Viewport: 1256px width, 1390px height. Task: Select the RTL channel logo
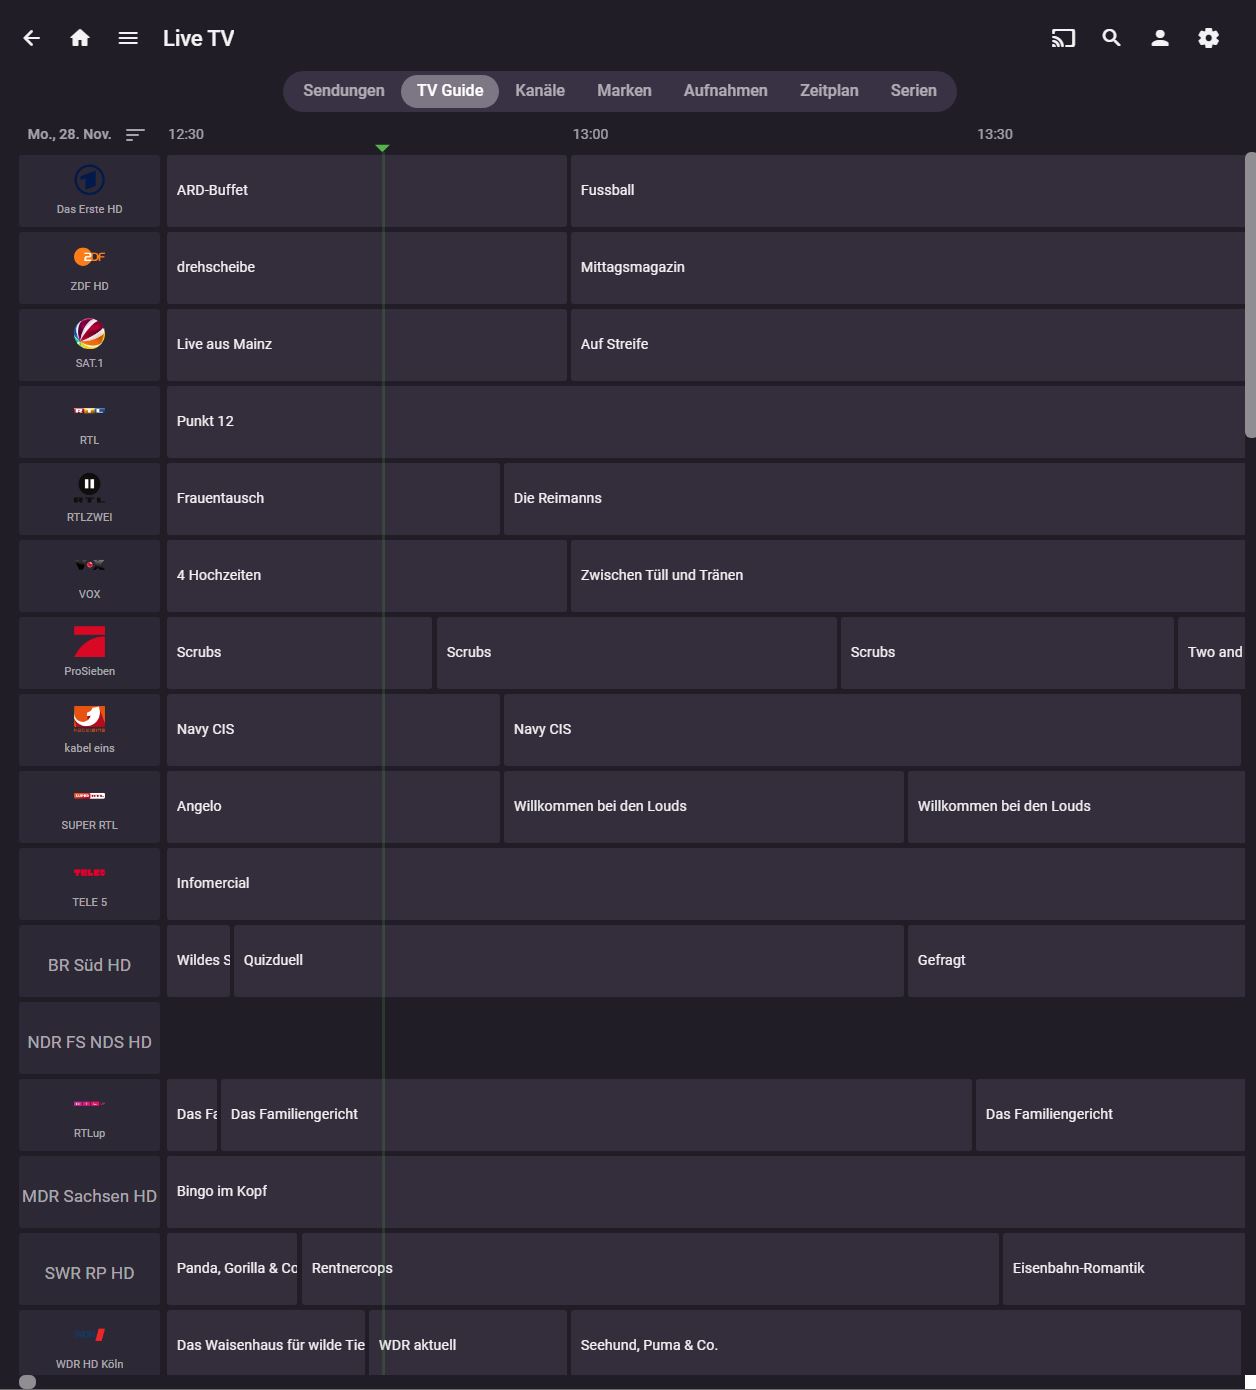coord(90,411)
